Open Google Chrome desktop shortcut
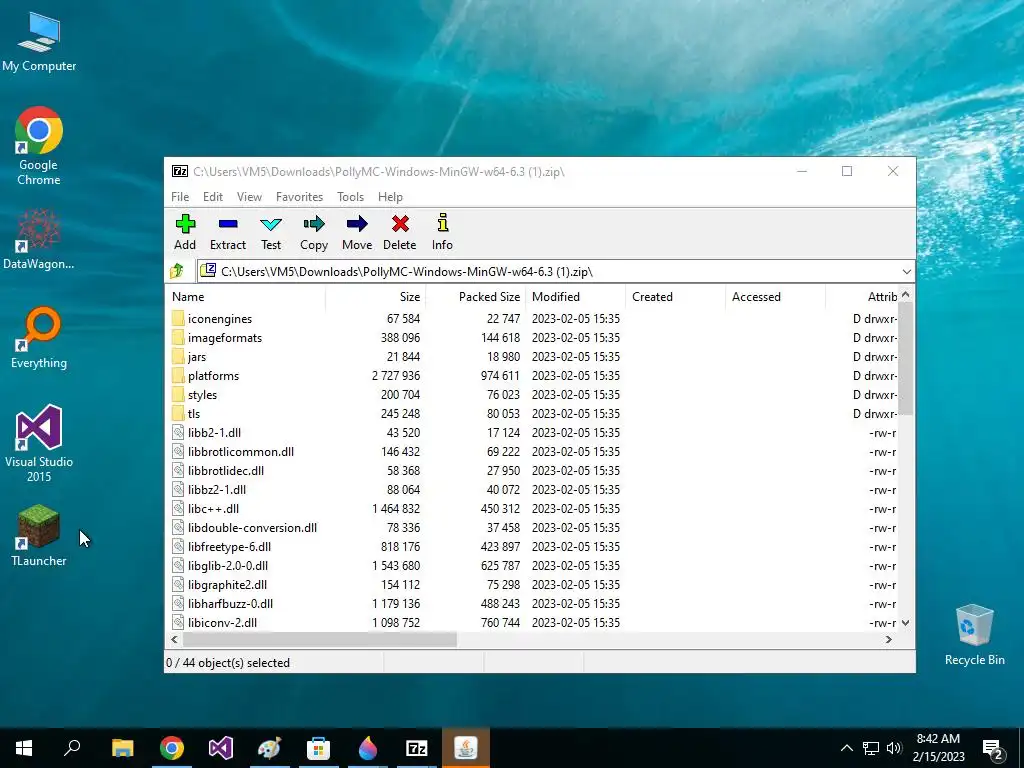The height and width of the screenshot is (768, 1024). click(39, 146)
